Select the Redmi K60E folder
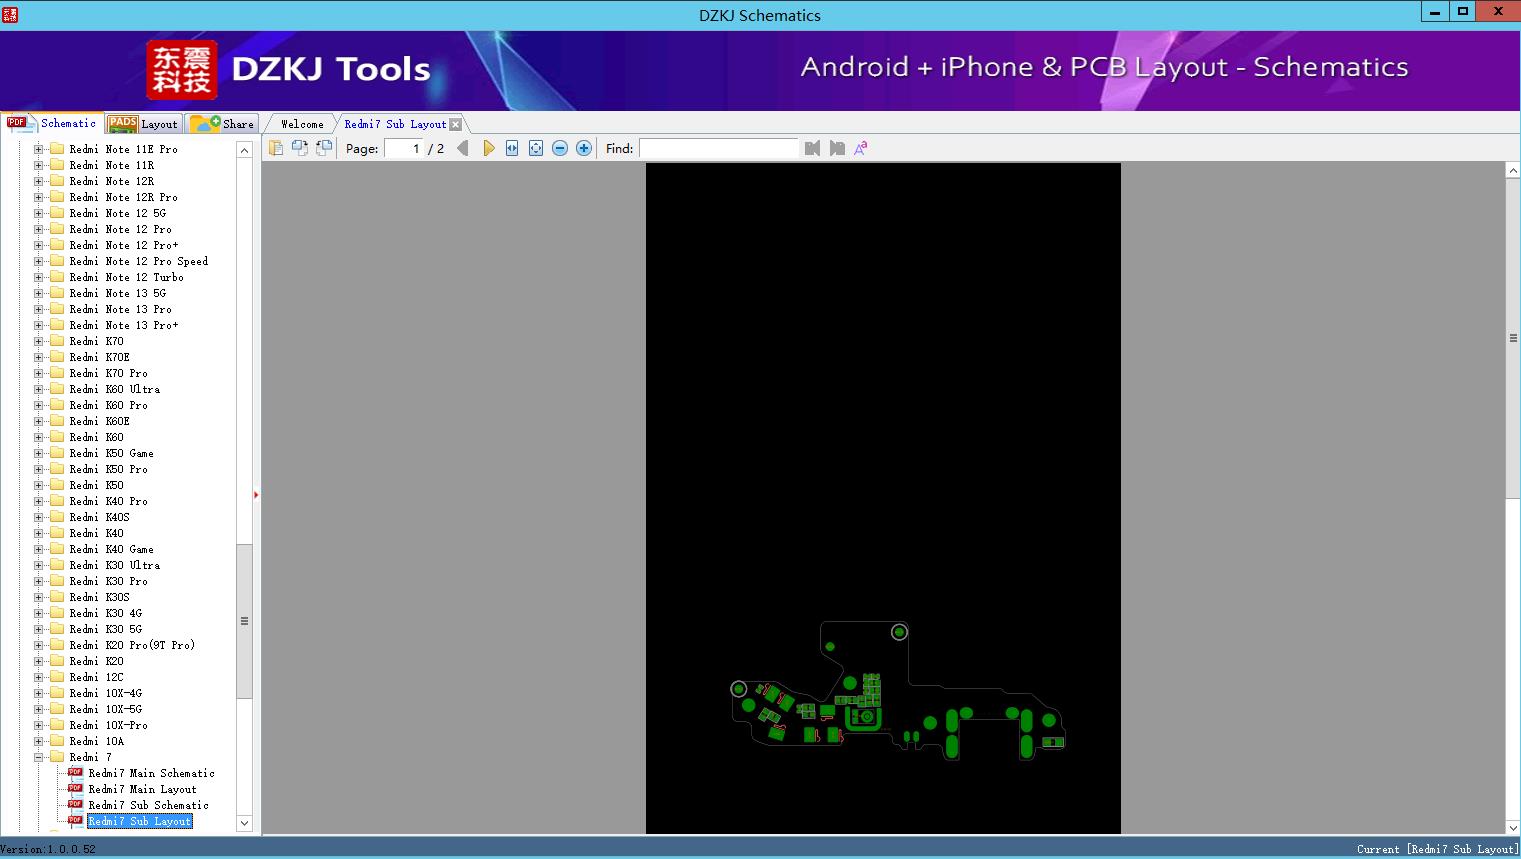The image size is (1521, 859). [100, 421]
